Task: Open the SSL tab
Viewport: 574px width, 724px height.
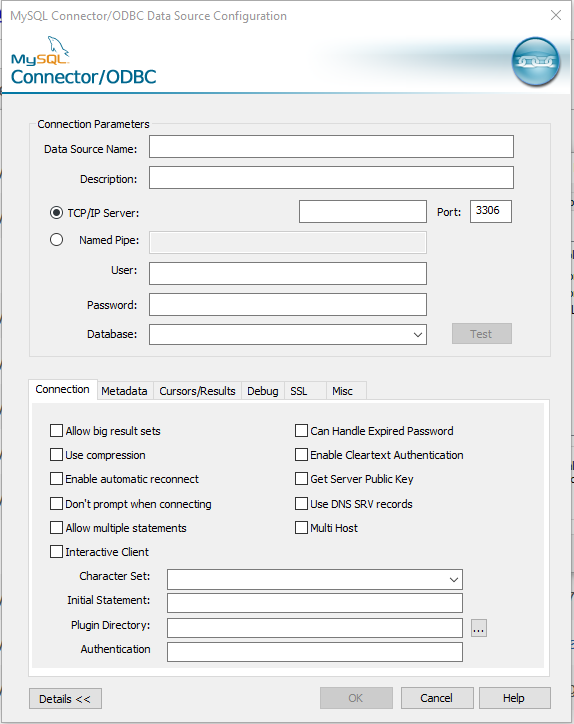Action: coord(305,391)
